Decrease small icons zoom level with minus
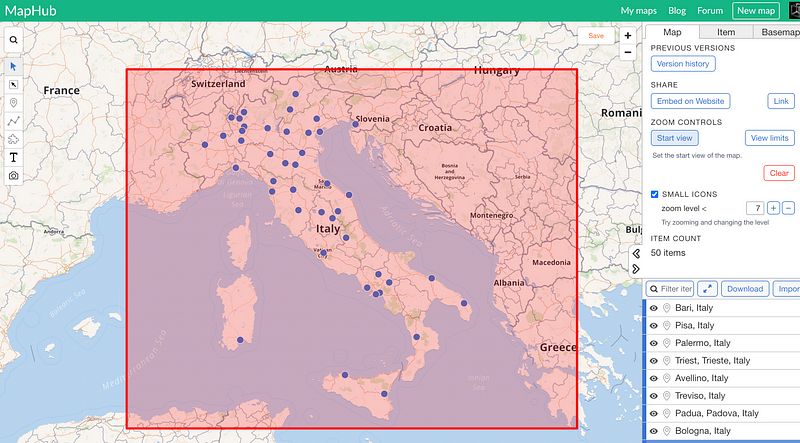Screen dimensions: 800x443 coord(788,207)
